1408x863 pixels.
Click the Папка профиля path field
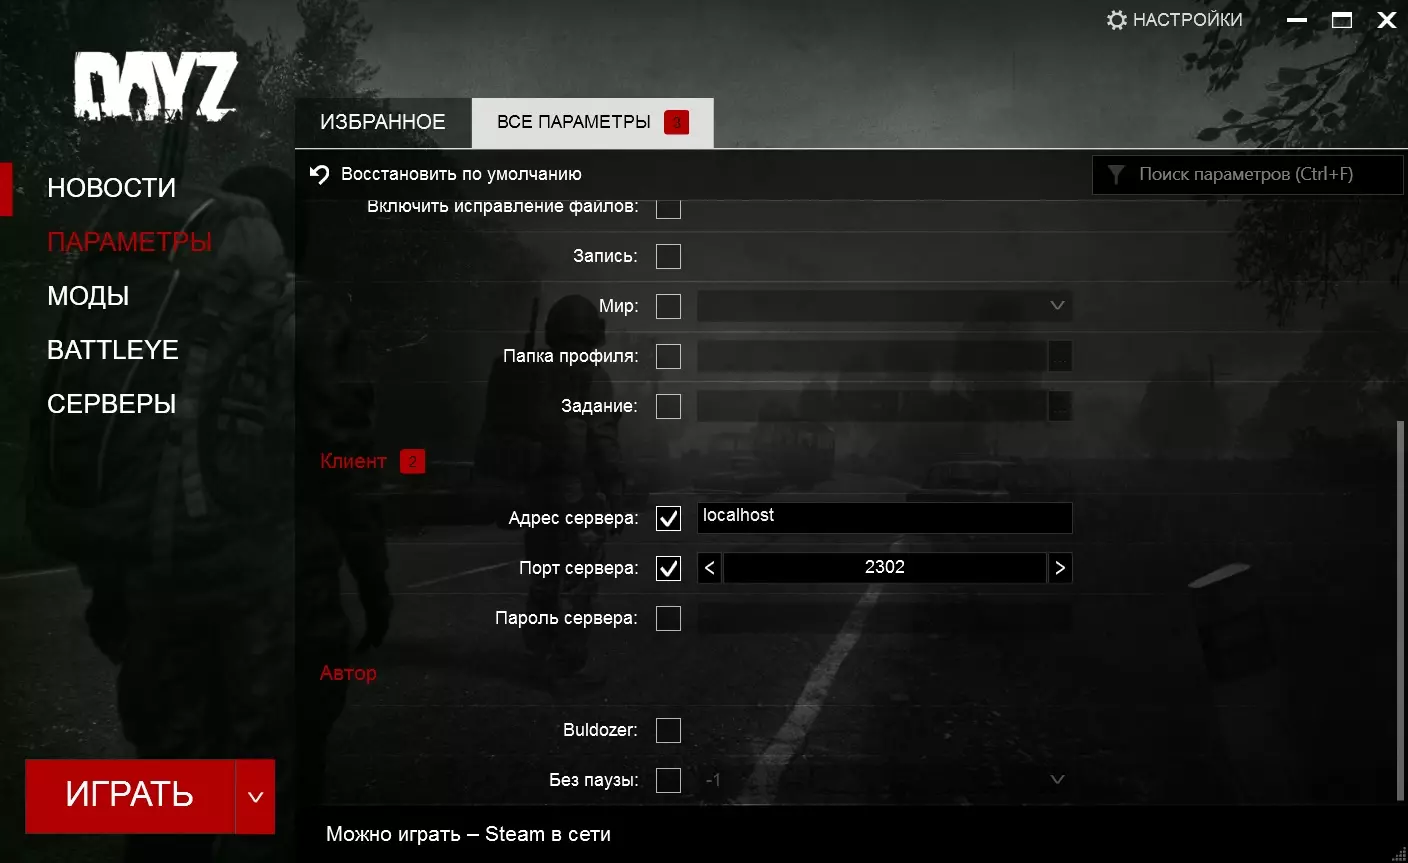coord(872,356)
